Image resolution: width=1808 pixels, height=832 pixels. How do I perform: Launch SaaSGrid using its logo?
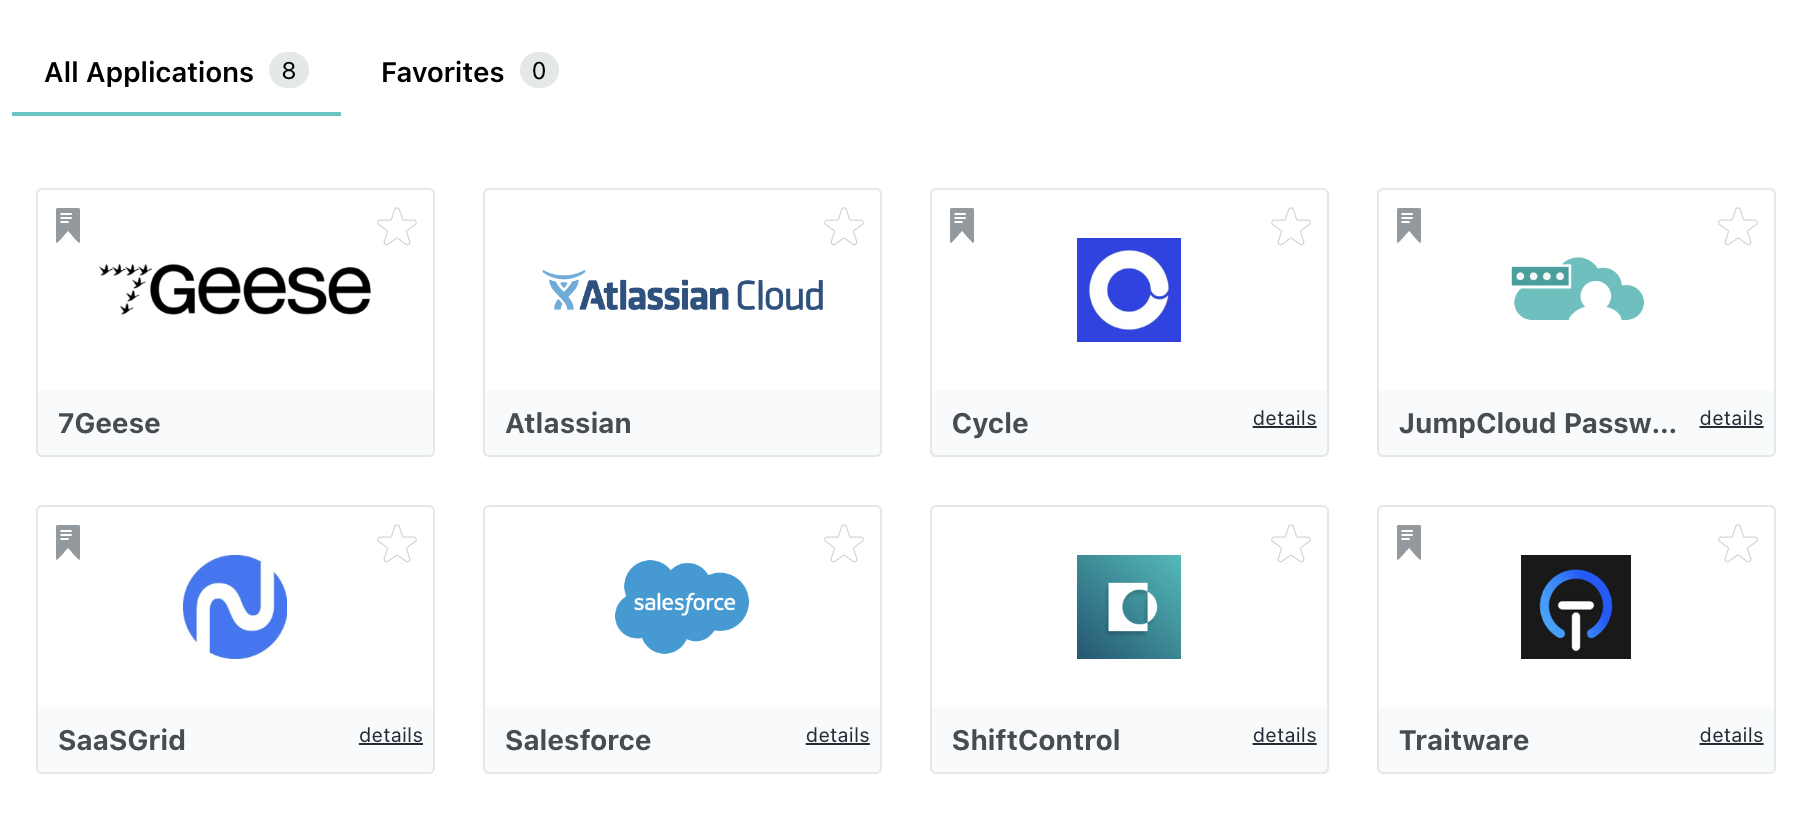(x=235, y=607)
